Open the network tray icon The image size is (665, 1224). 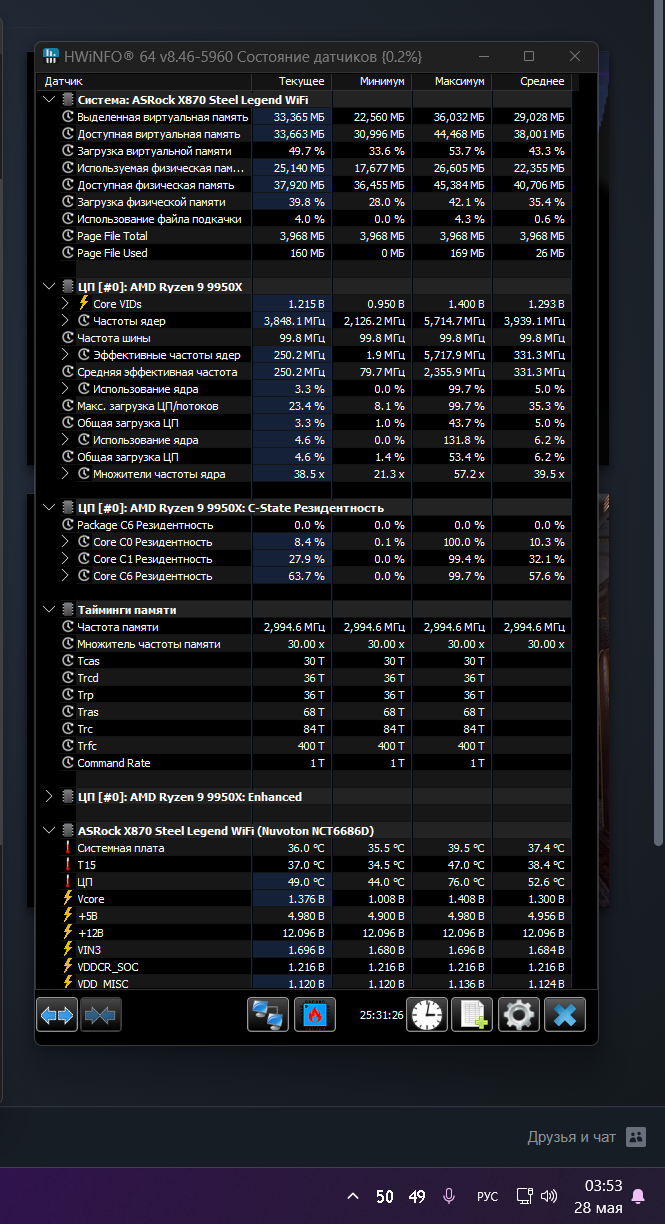523,1196
